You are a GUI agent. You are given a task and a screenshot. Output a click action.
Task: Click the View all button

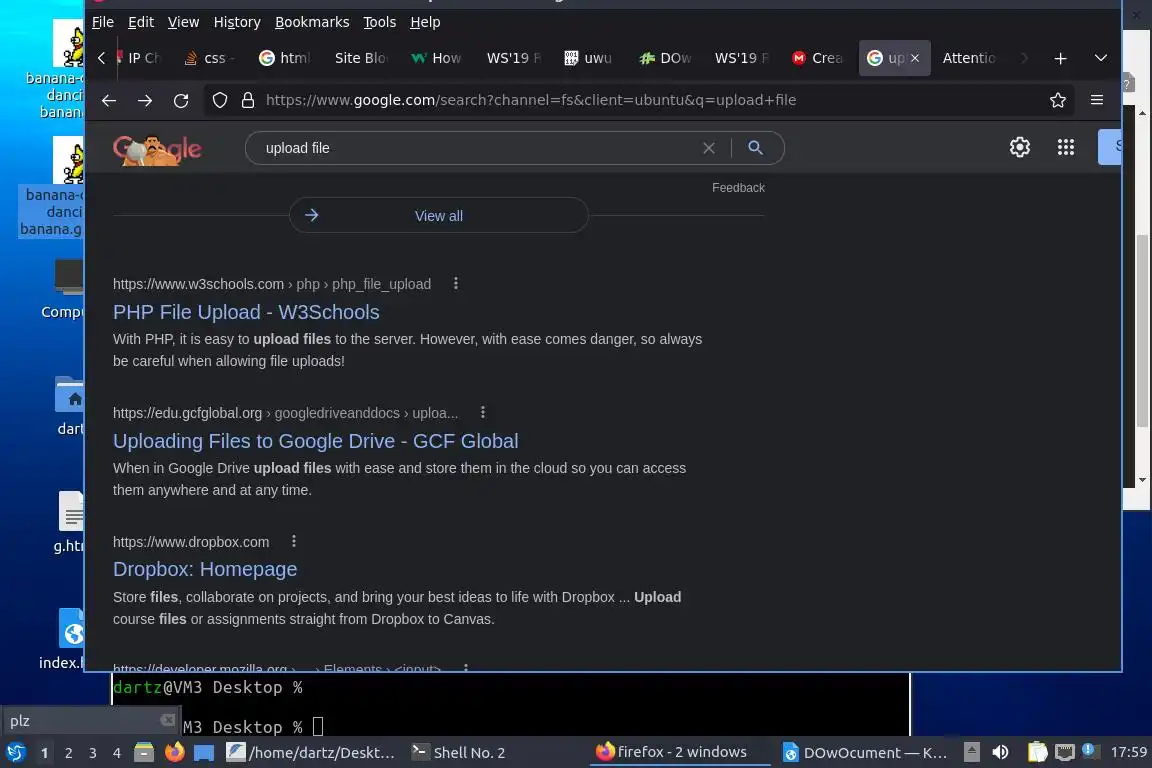click(439, 216)
